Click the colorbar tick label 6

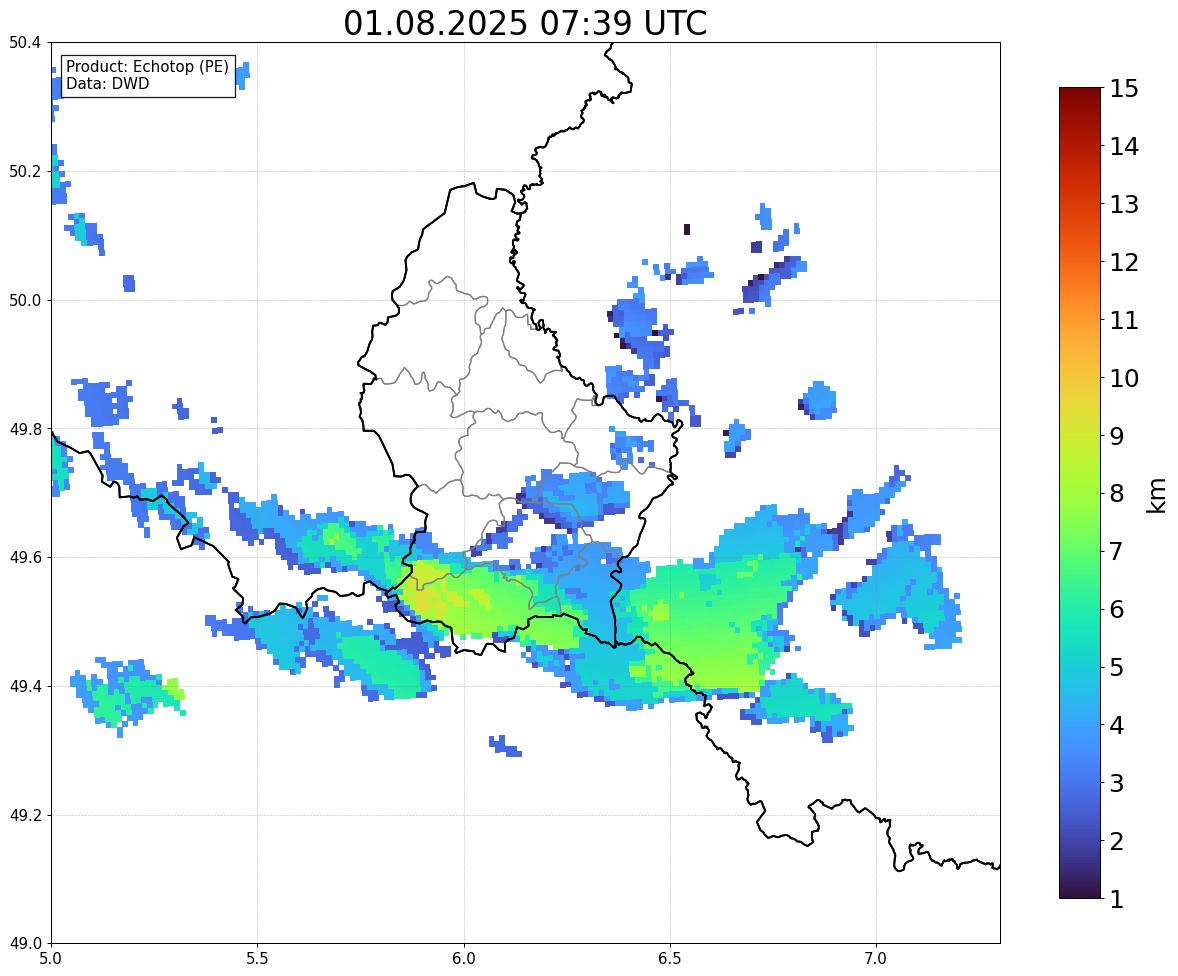click(x=1116, y=609)
